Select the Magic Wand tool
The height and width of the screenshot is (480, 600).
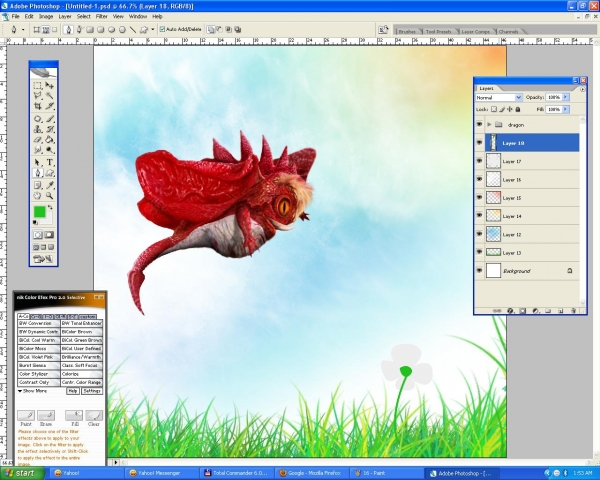[x=50, y=95]
